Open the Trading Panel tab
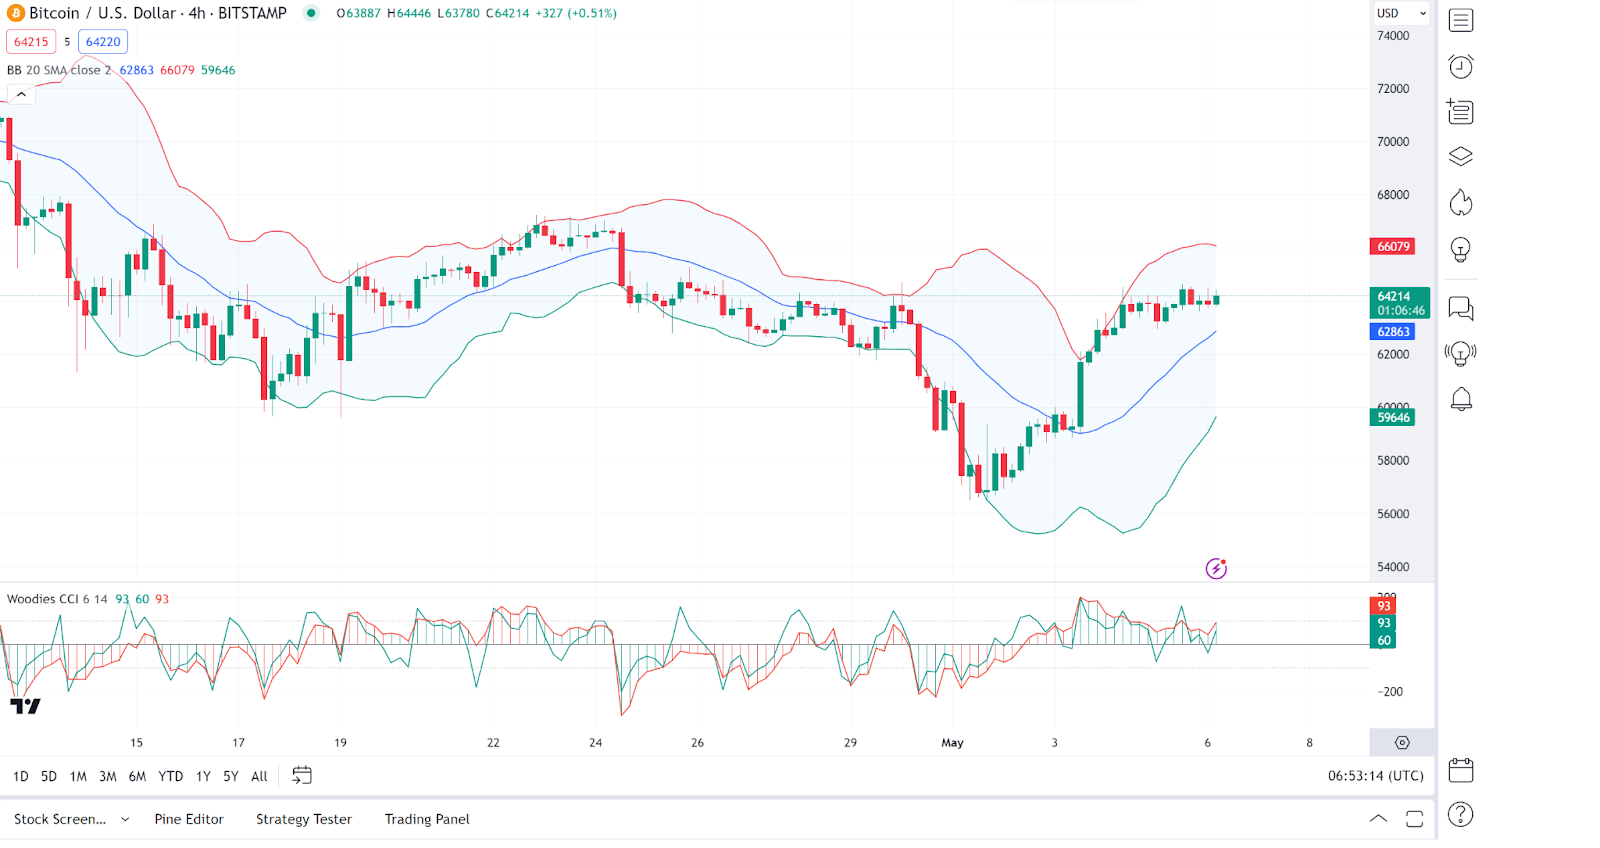This screenshot has width=1600, height=848. (427, 819)
